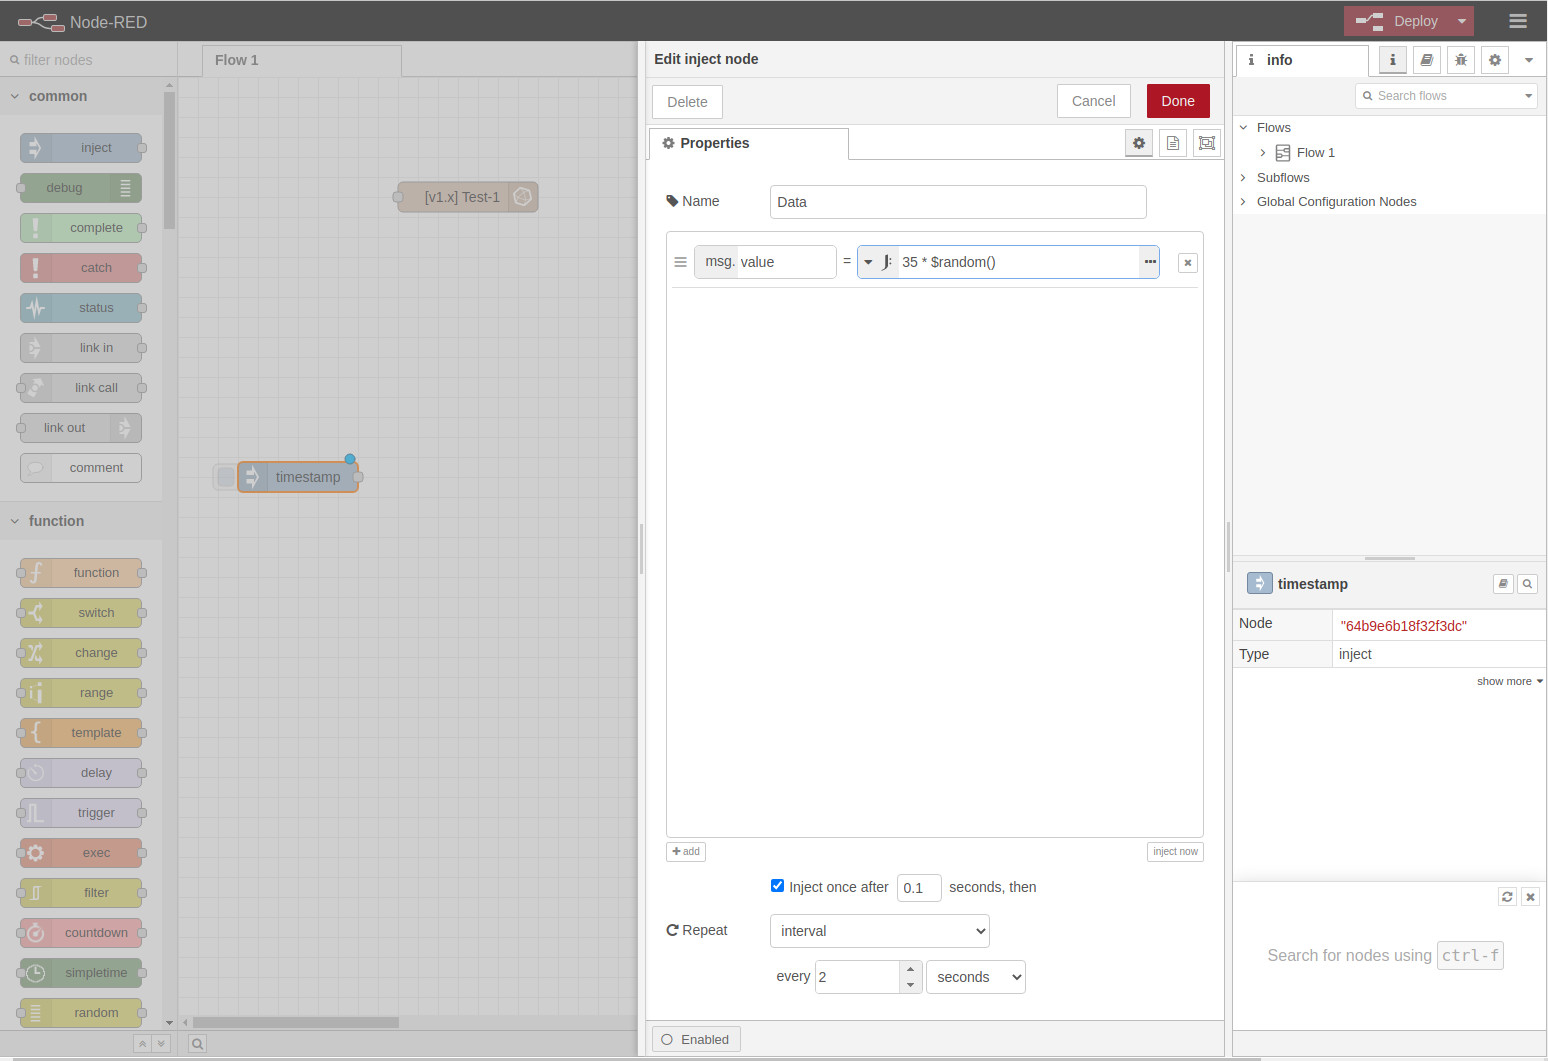
Task: Expand Flow 1 in the outline
Action: (1263, 153)
